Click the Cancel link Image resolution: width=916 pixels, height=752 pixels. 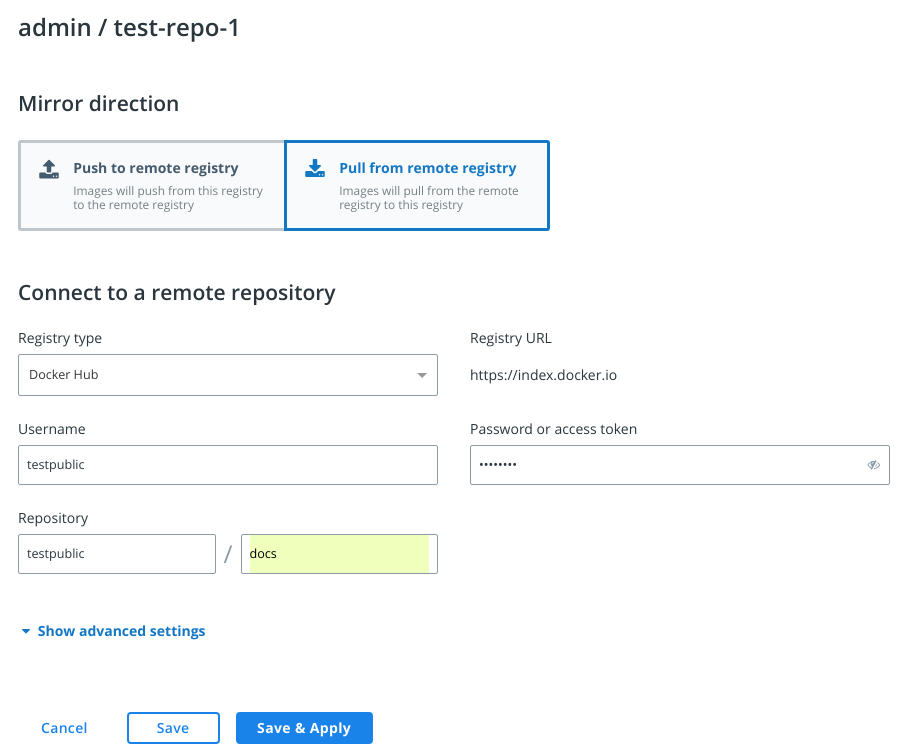pos(64,728)
